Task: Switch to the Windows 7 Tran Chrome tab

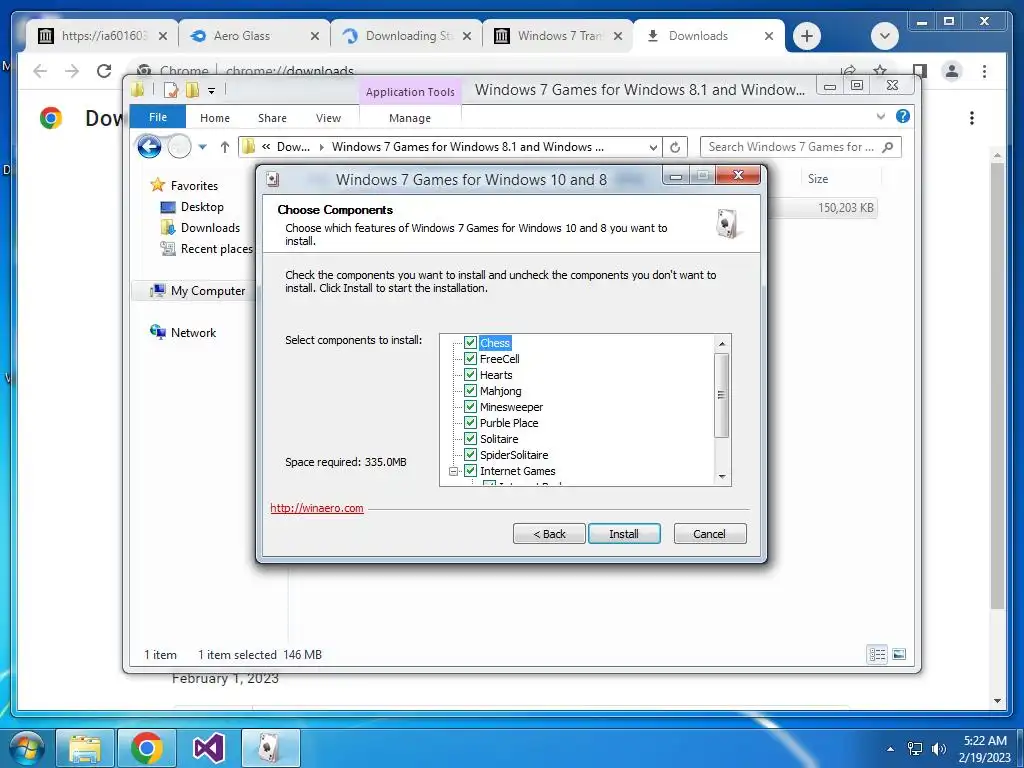Action: 558,36
